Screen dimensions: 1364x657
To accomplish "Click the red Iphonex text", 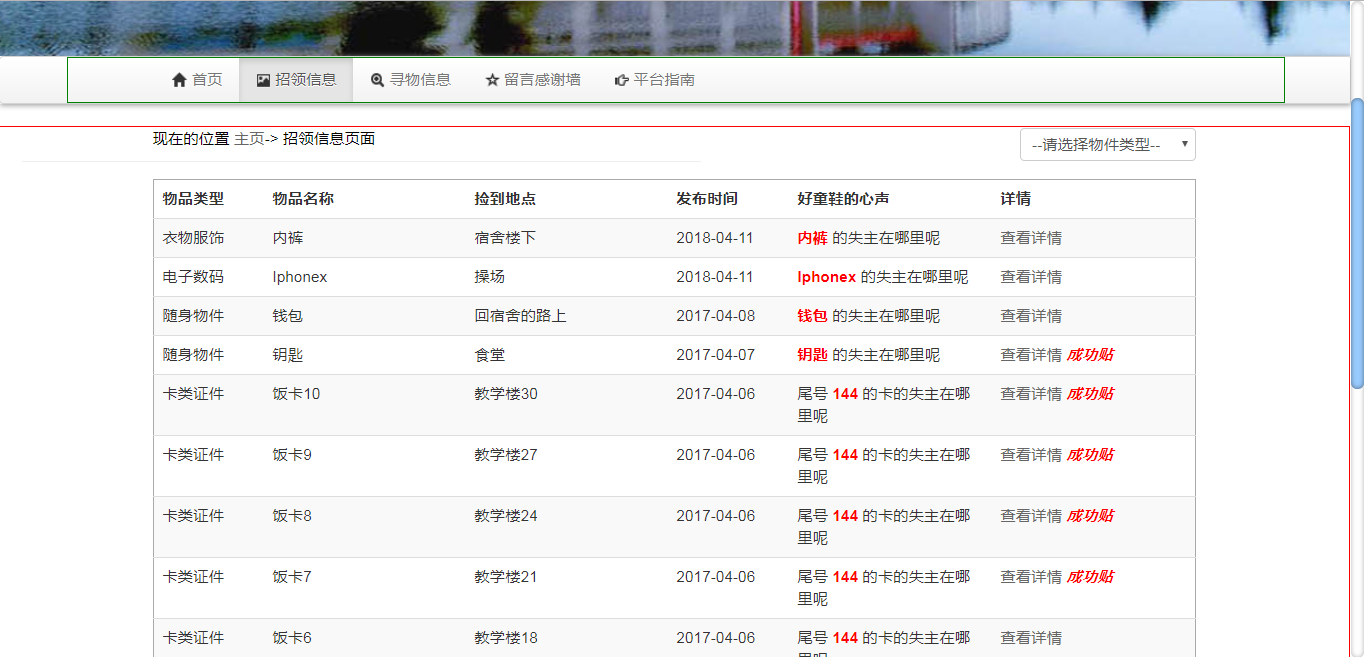I will 827,277.
